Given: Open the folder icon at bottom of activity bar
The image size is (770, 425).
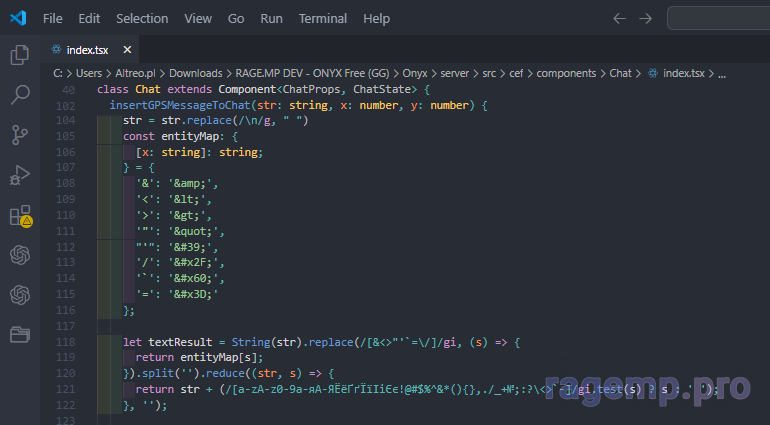Looking at the screenshot, I should point(20,334).
